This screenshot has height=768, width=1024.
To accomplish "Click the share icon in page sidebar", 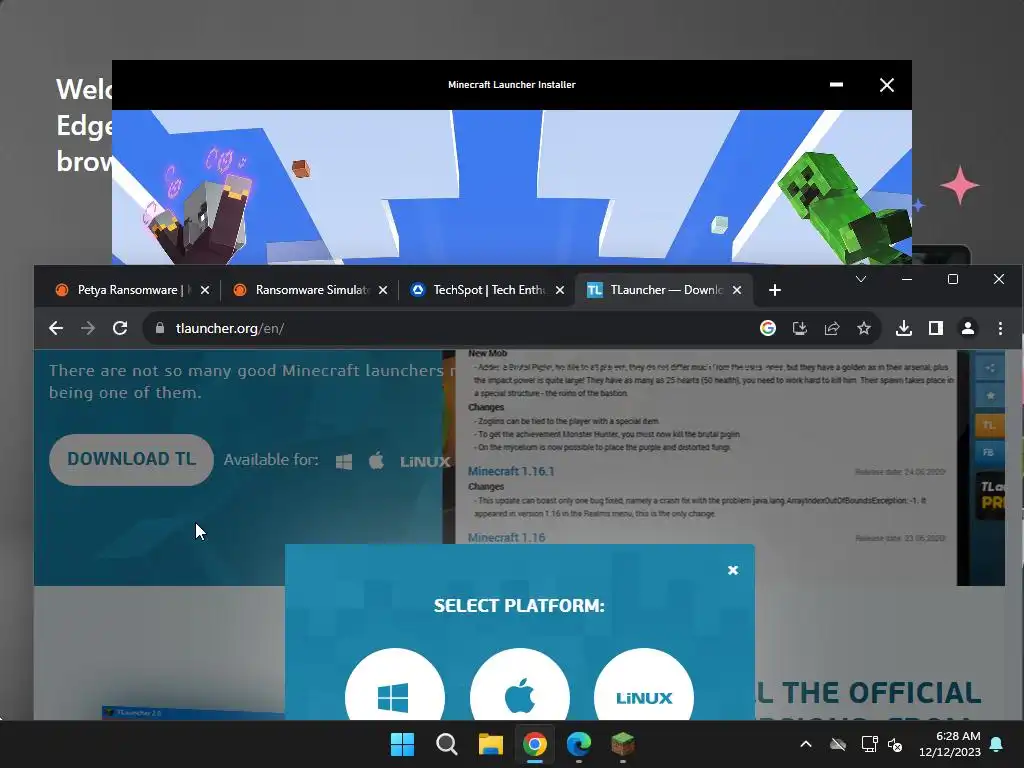I will click(x=990, y=368).
